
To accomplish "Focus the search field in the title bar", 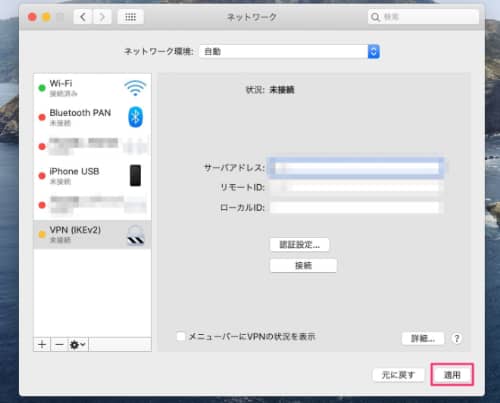I will click(x=423, y=17).
